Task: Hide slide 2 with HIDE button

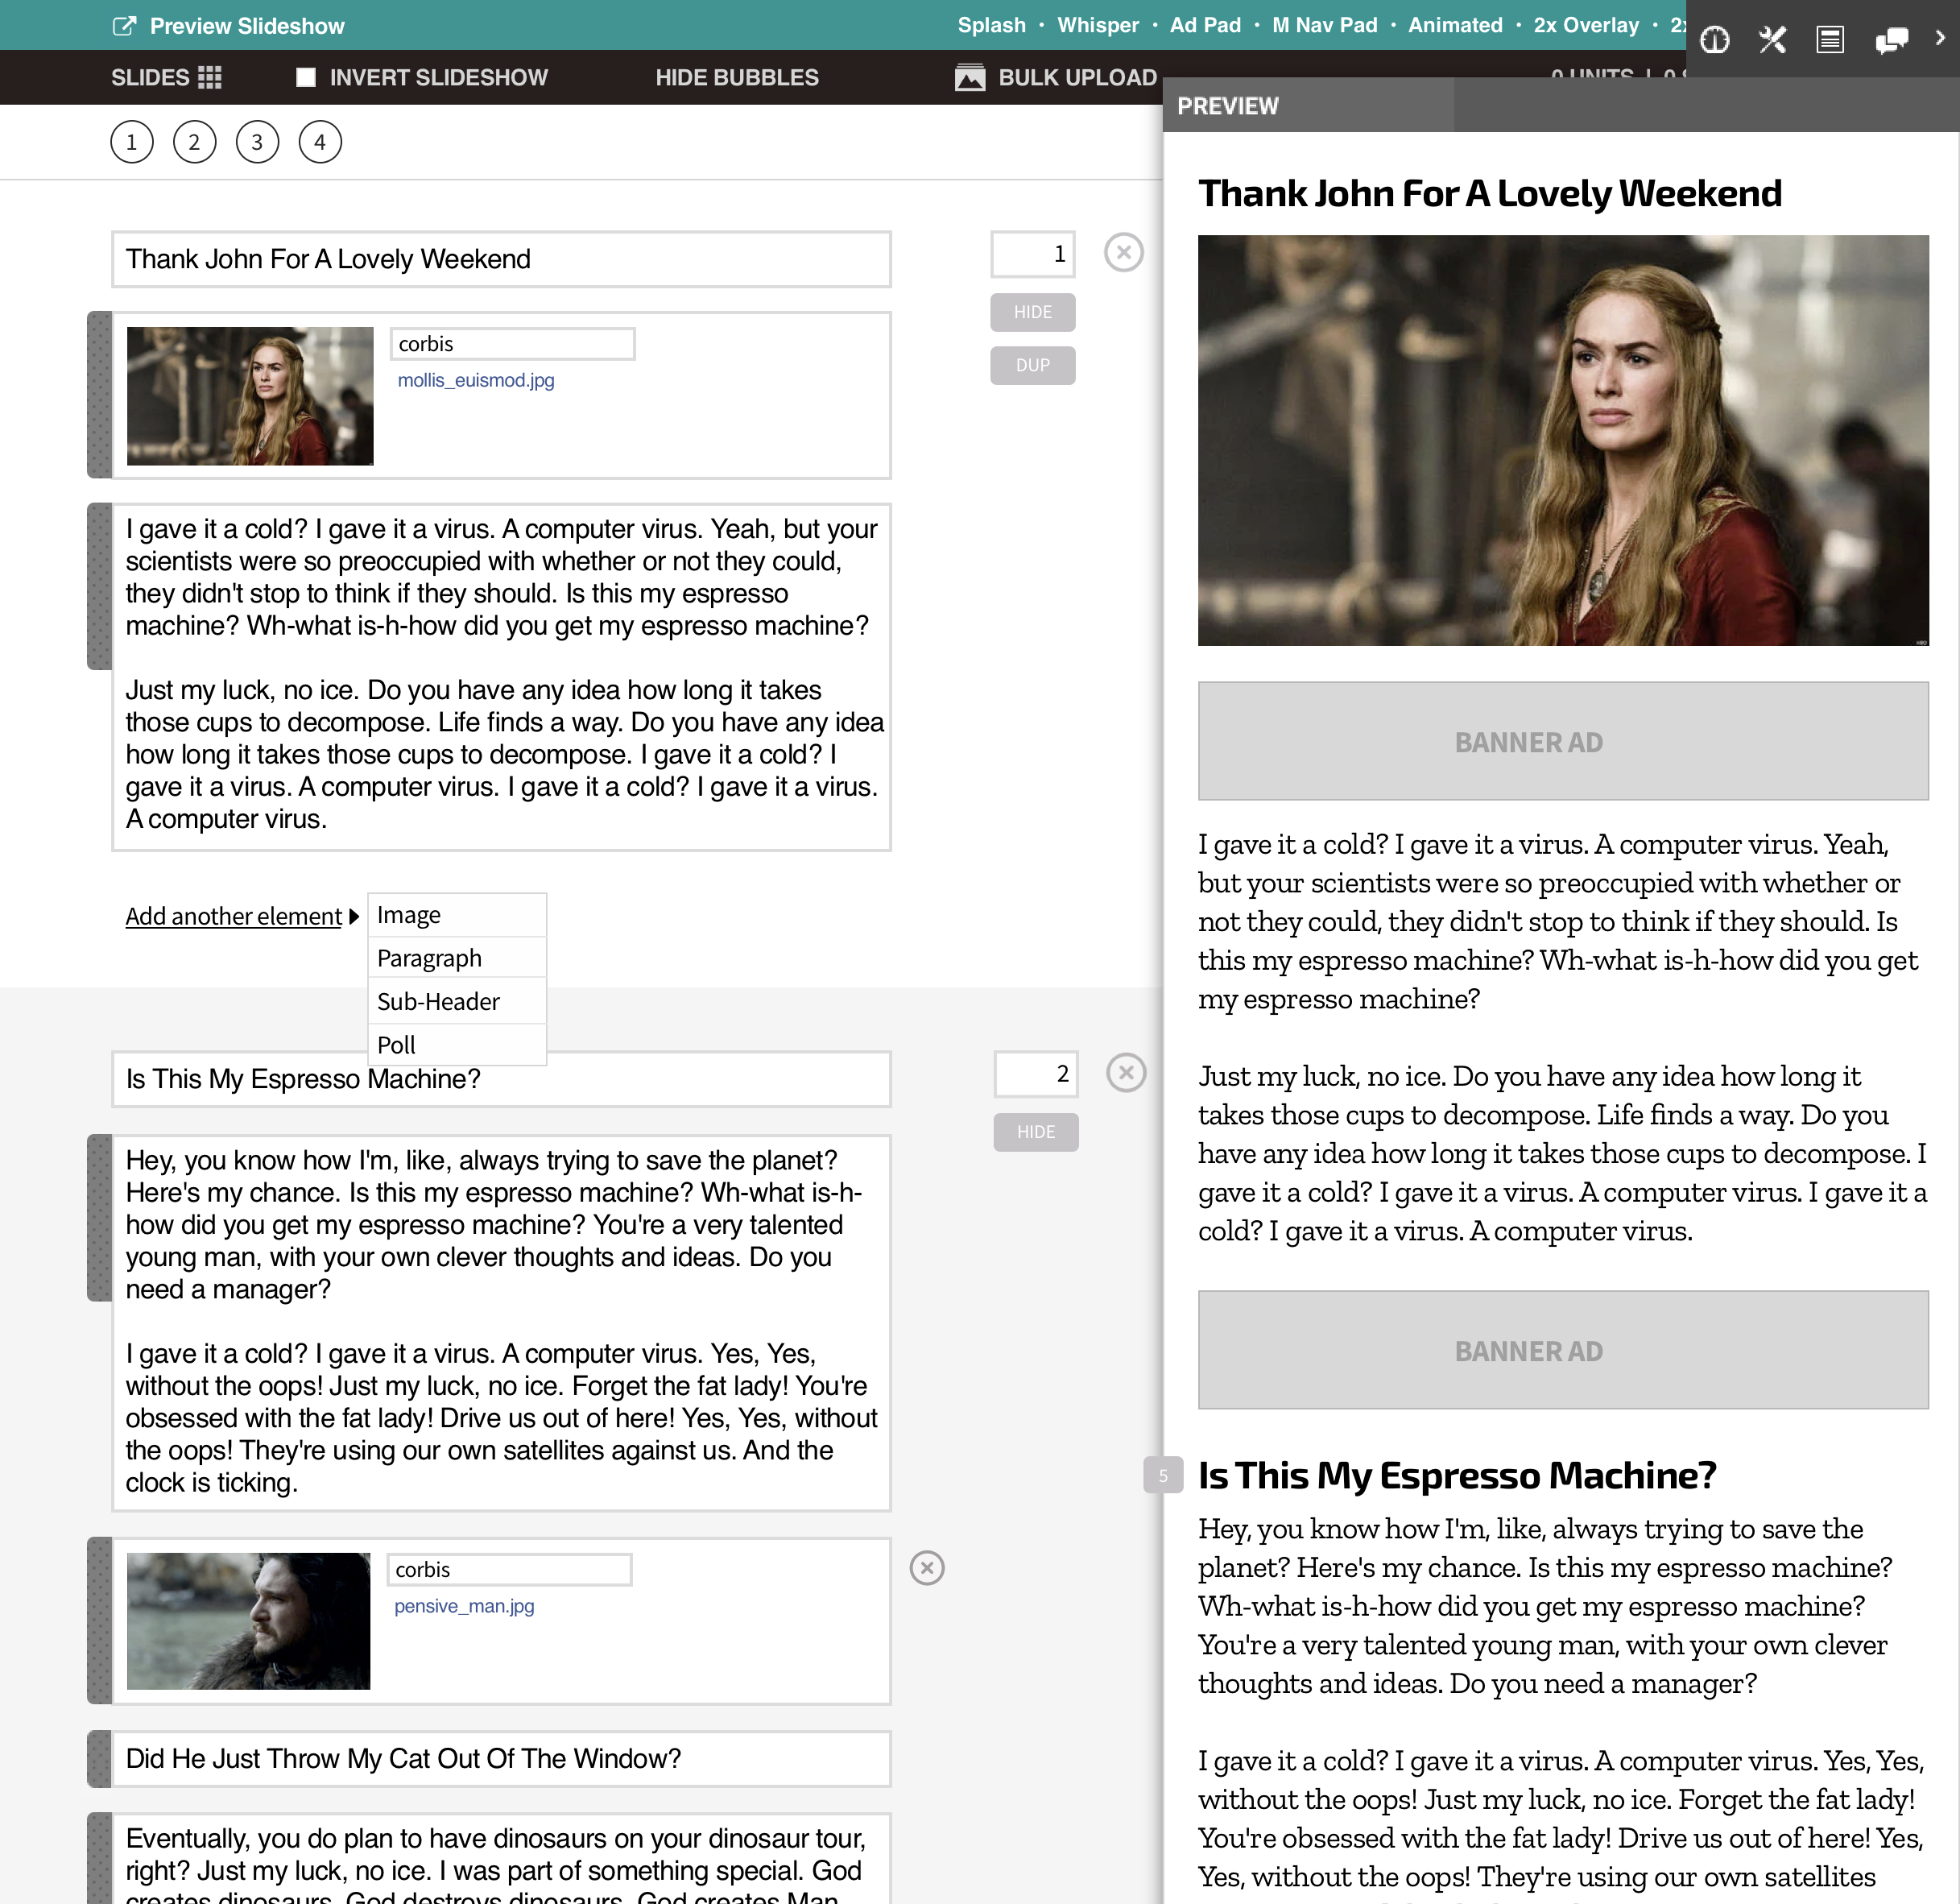Action: pos(1035,1132)
